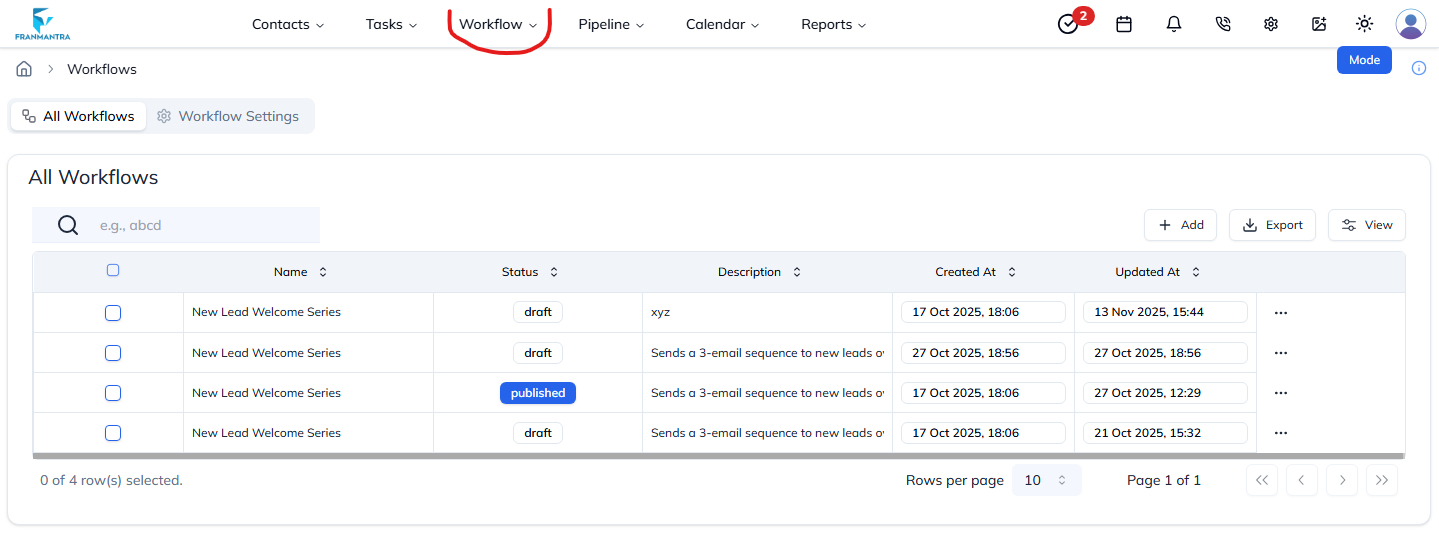Export the workflows list
The width and height of the screenshot is (1439, 553).
1272,225
